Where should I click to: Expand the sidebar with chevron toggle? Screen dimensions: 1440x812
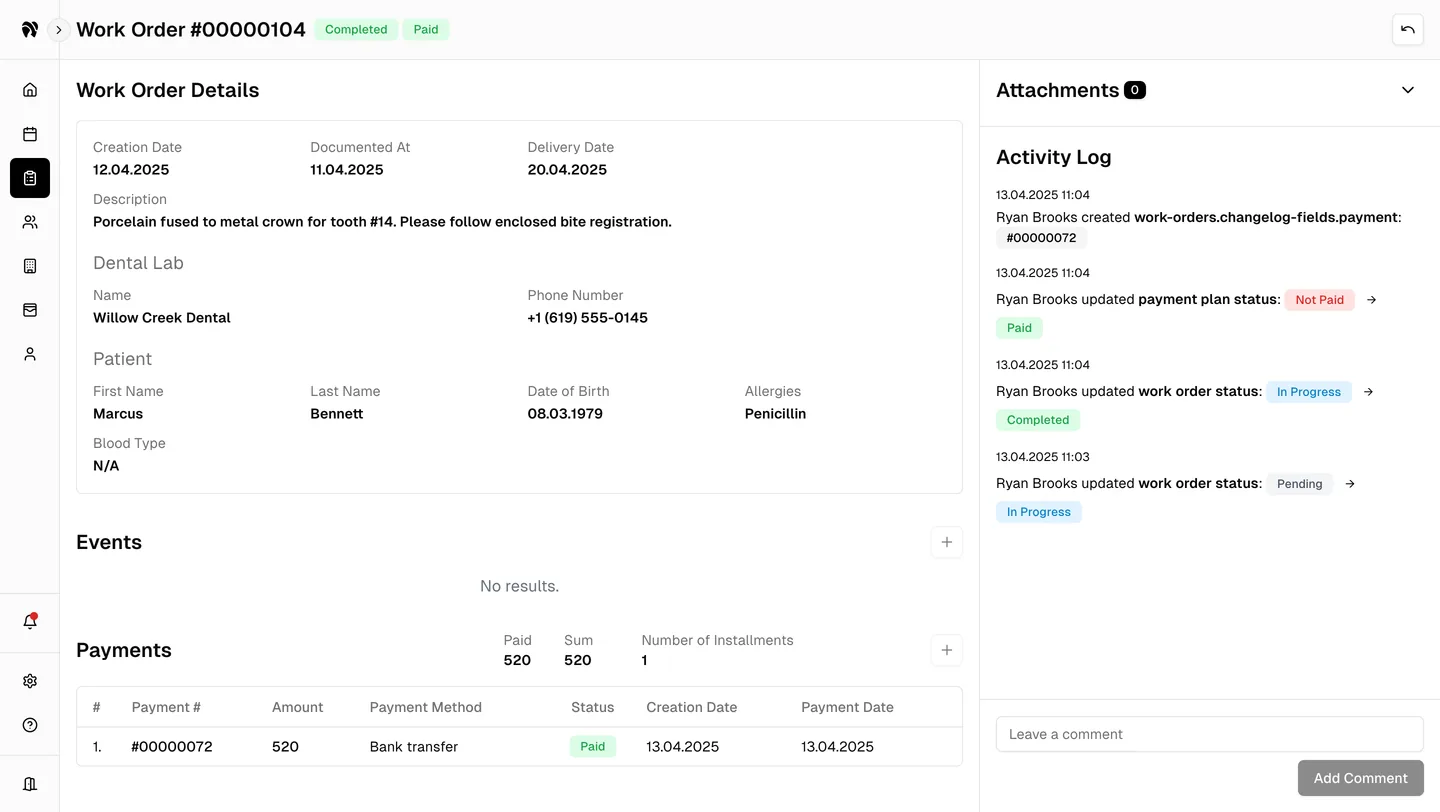[x=59, y=30]
